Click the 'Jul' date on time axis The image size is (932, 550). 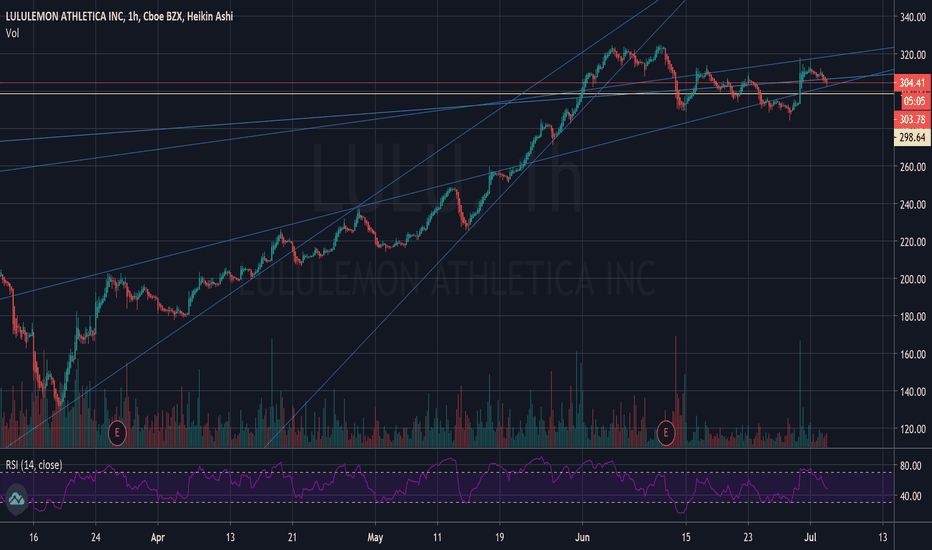pyautogui.click(x=810, y=538)
